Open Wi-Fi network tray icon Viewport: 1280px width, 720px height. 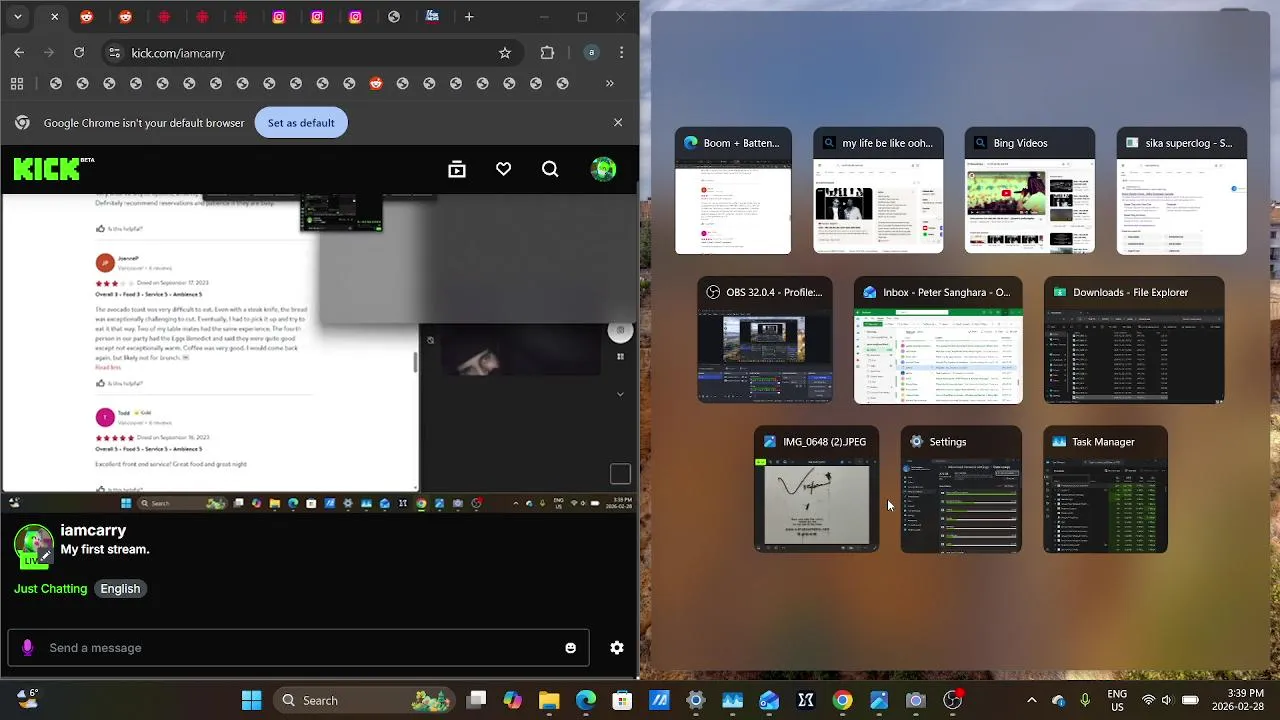point(1148,701)
